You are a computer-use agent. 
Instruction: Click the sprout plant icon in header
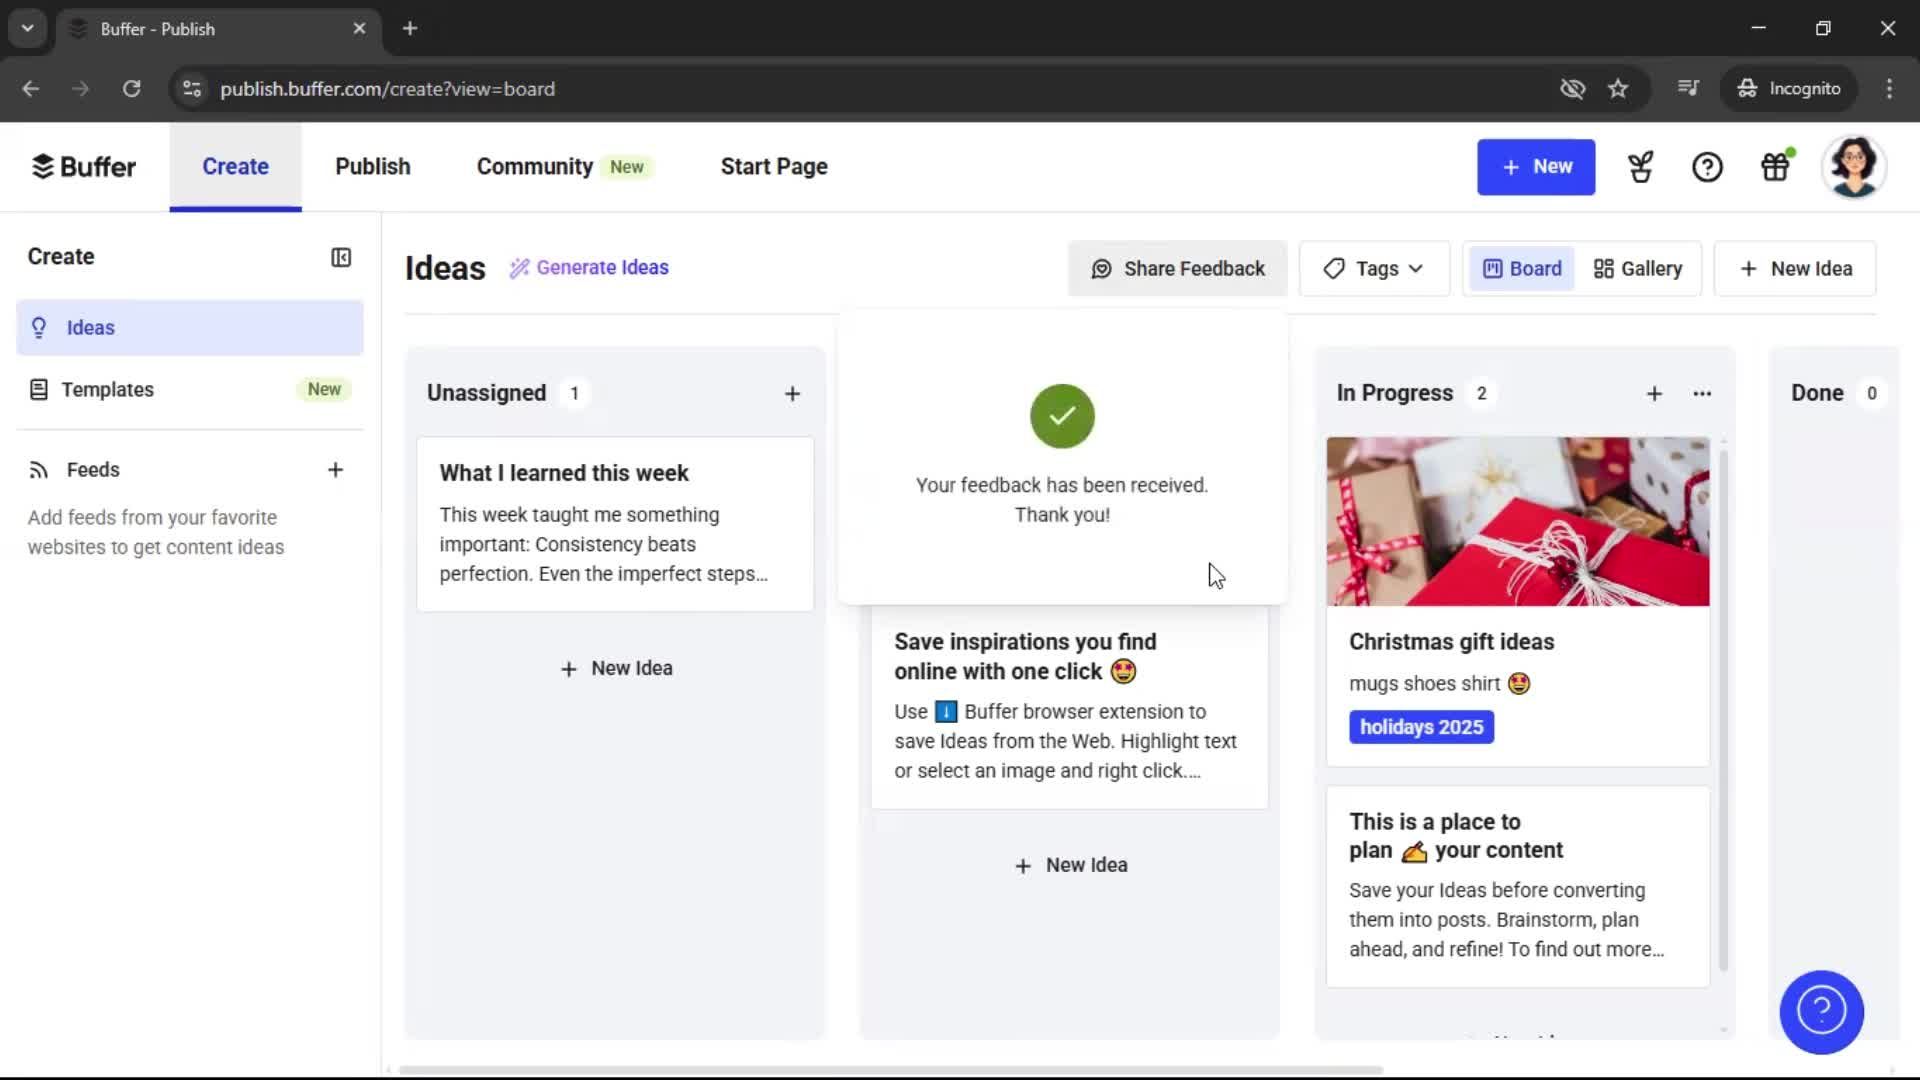pos(1641,167)
